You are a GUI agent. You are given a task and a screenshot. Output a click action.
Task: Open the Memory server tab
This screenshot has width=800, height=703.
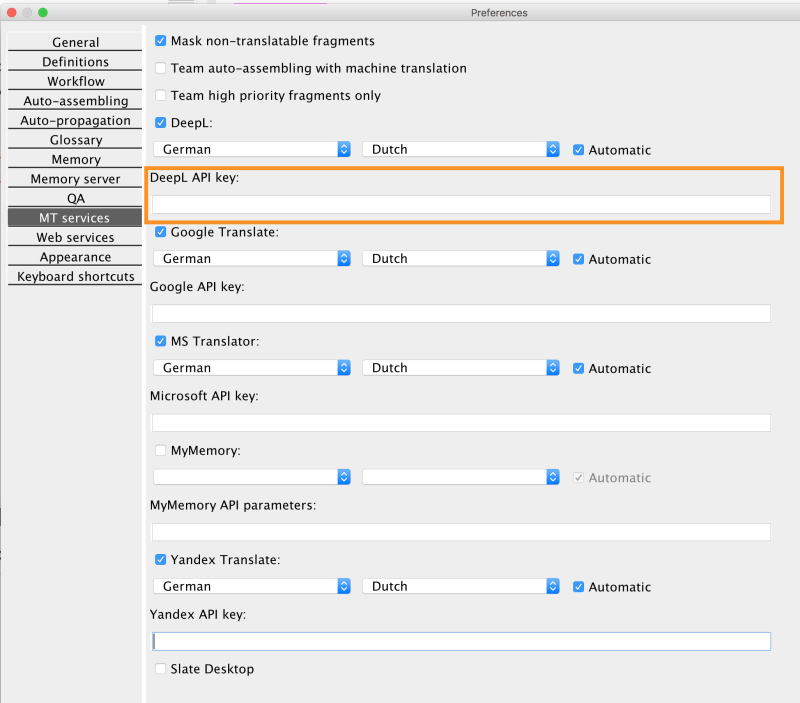75,179
